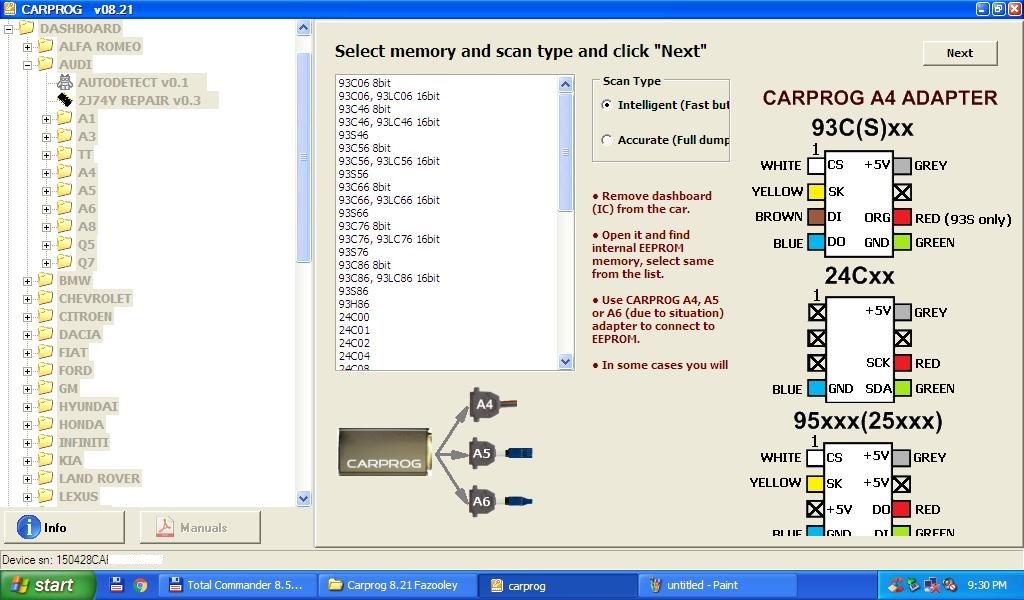Open the Info button
1024x600 pixels.
tap(64, 527)
